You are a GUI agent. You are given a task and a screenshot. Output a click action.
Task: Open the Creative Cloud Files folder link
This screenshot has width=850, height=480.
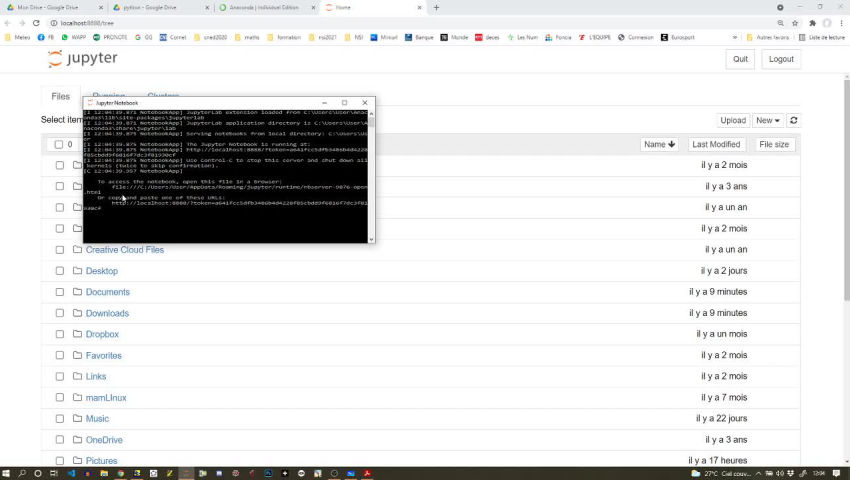124,250
